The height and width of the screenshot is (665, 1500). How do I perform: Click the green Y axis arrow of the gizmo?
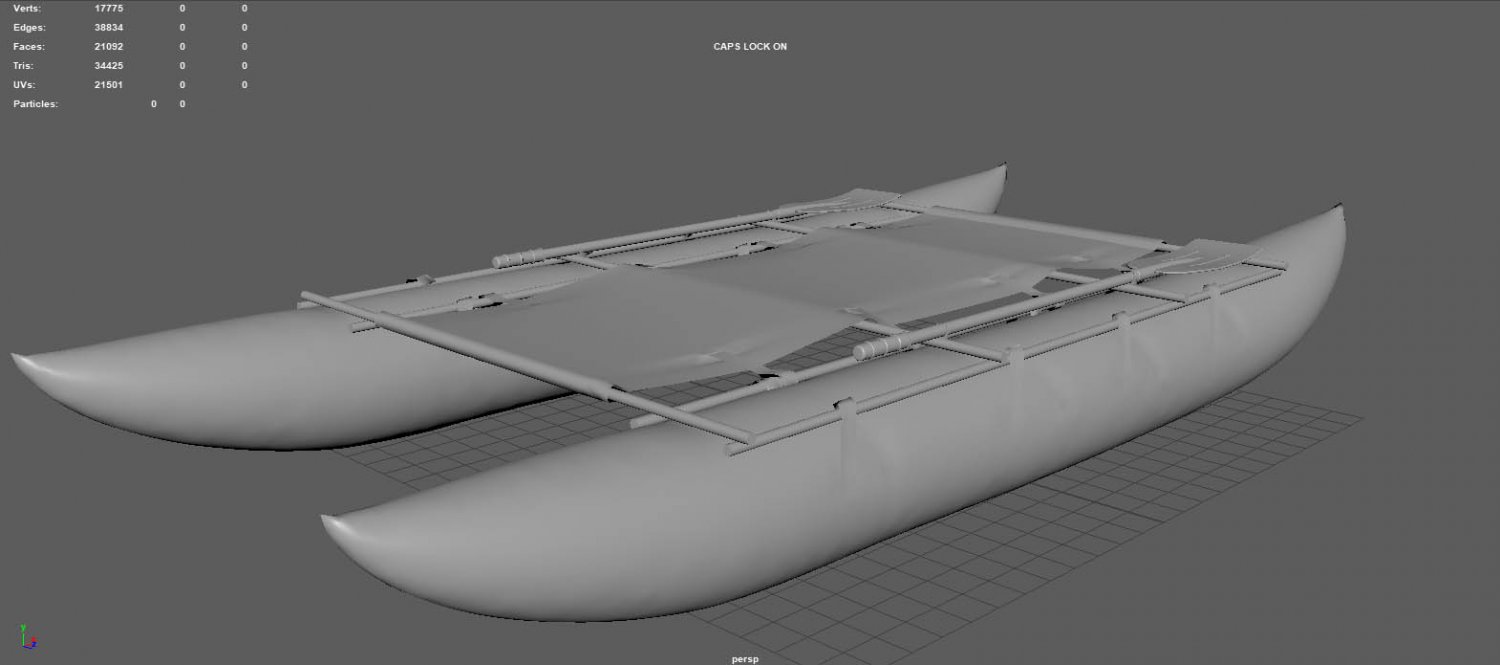23,628
